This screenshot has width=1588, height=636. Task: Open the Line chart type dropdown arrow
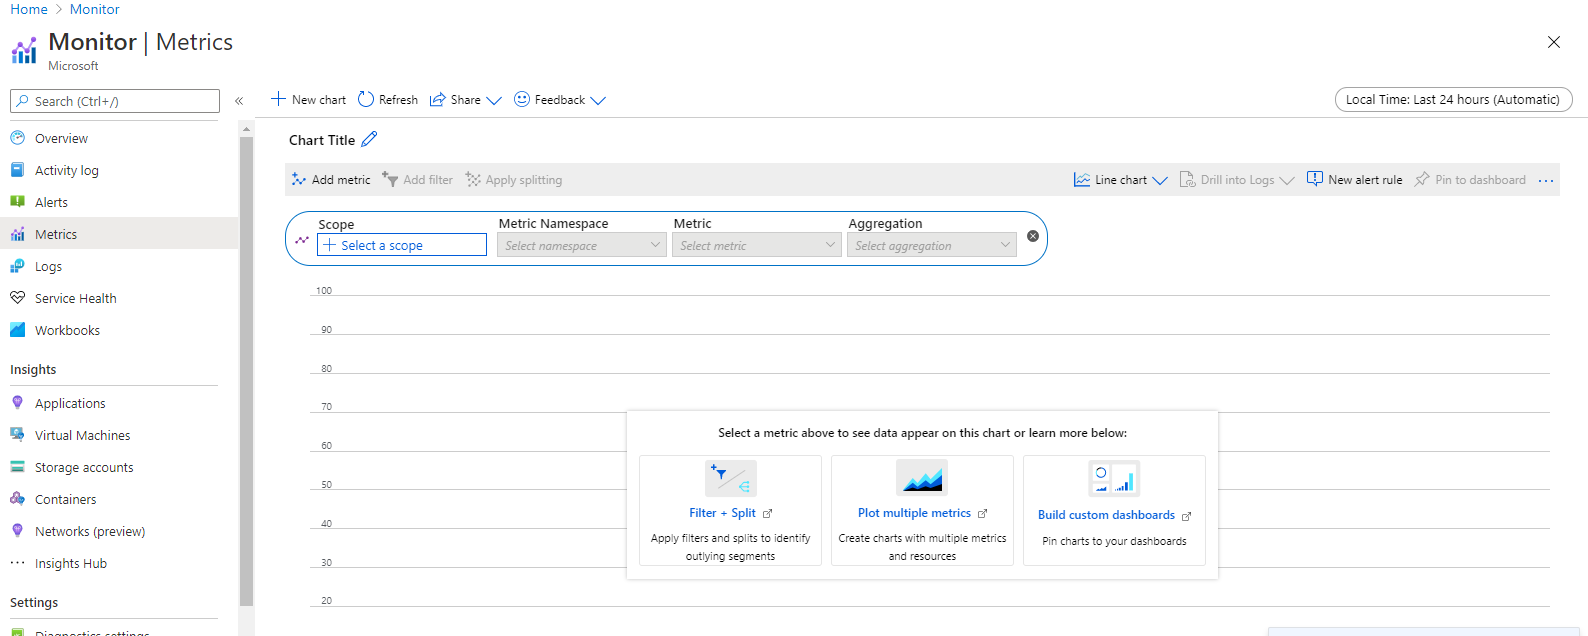(1160, 180)
